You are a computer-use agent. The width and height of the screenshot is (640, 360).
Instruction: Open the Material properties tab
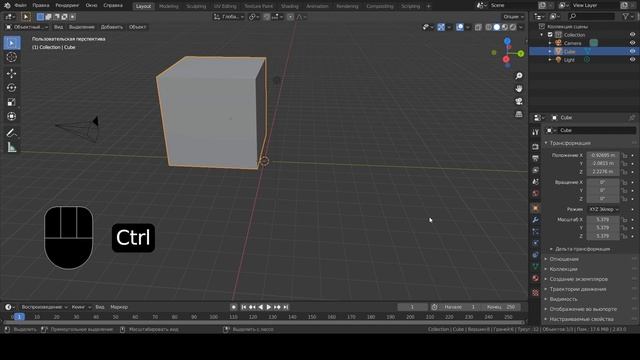click(x=536, y=278)
